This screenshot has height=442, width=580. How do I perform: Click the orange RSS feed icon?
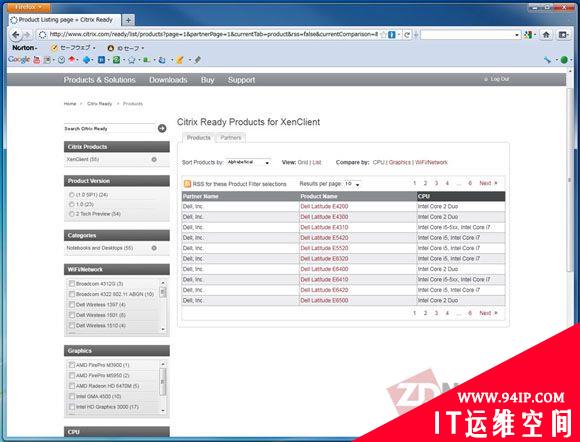click(188, 184)
